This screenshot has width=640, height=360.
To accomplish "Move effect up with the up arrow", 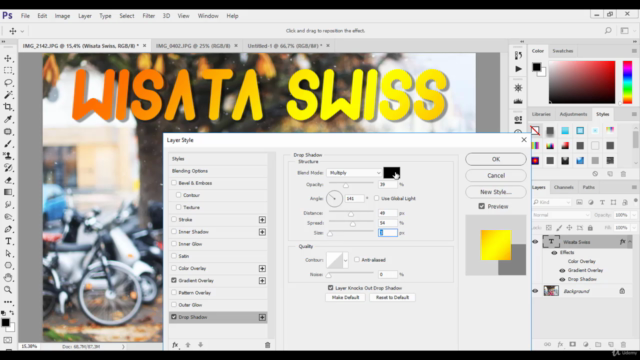I will [x=188, y=345].
